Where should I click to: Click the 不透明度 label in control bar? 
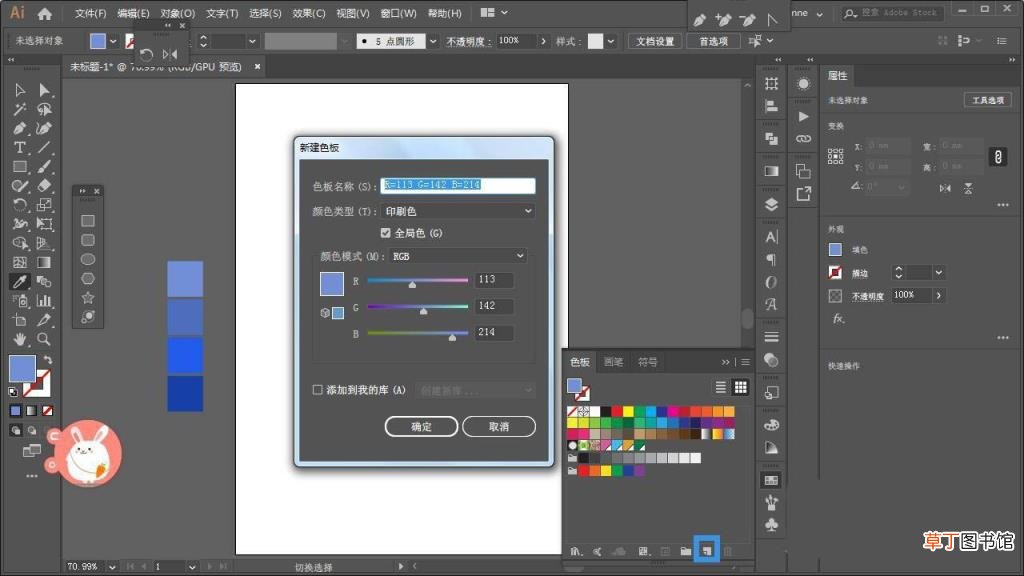coord(469,41)
